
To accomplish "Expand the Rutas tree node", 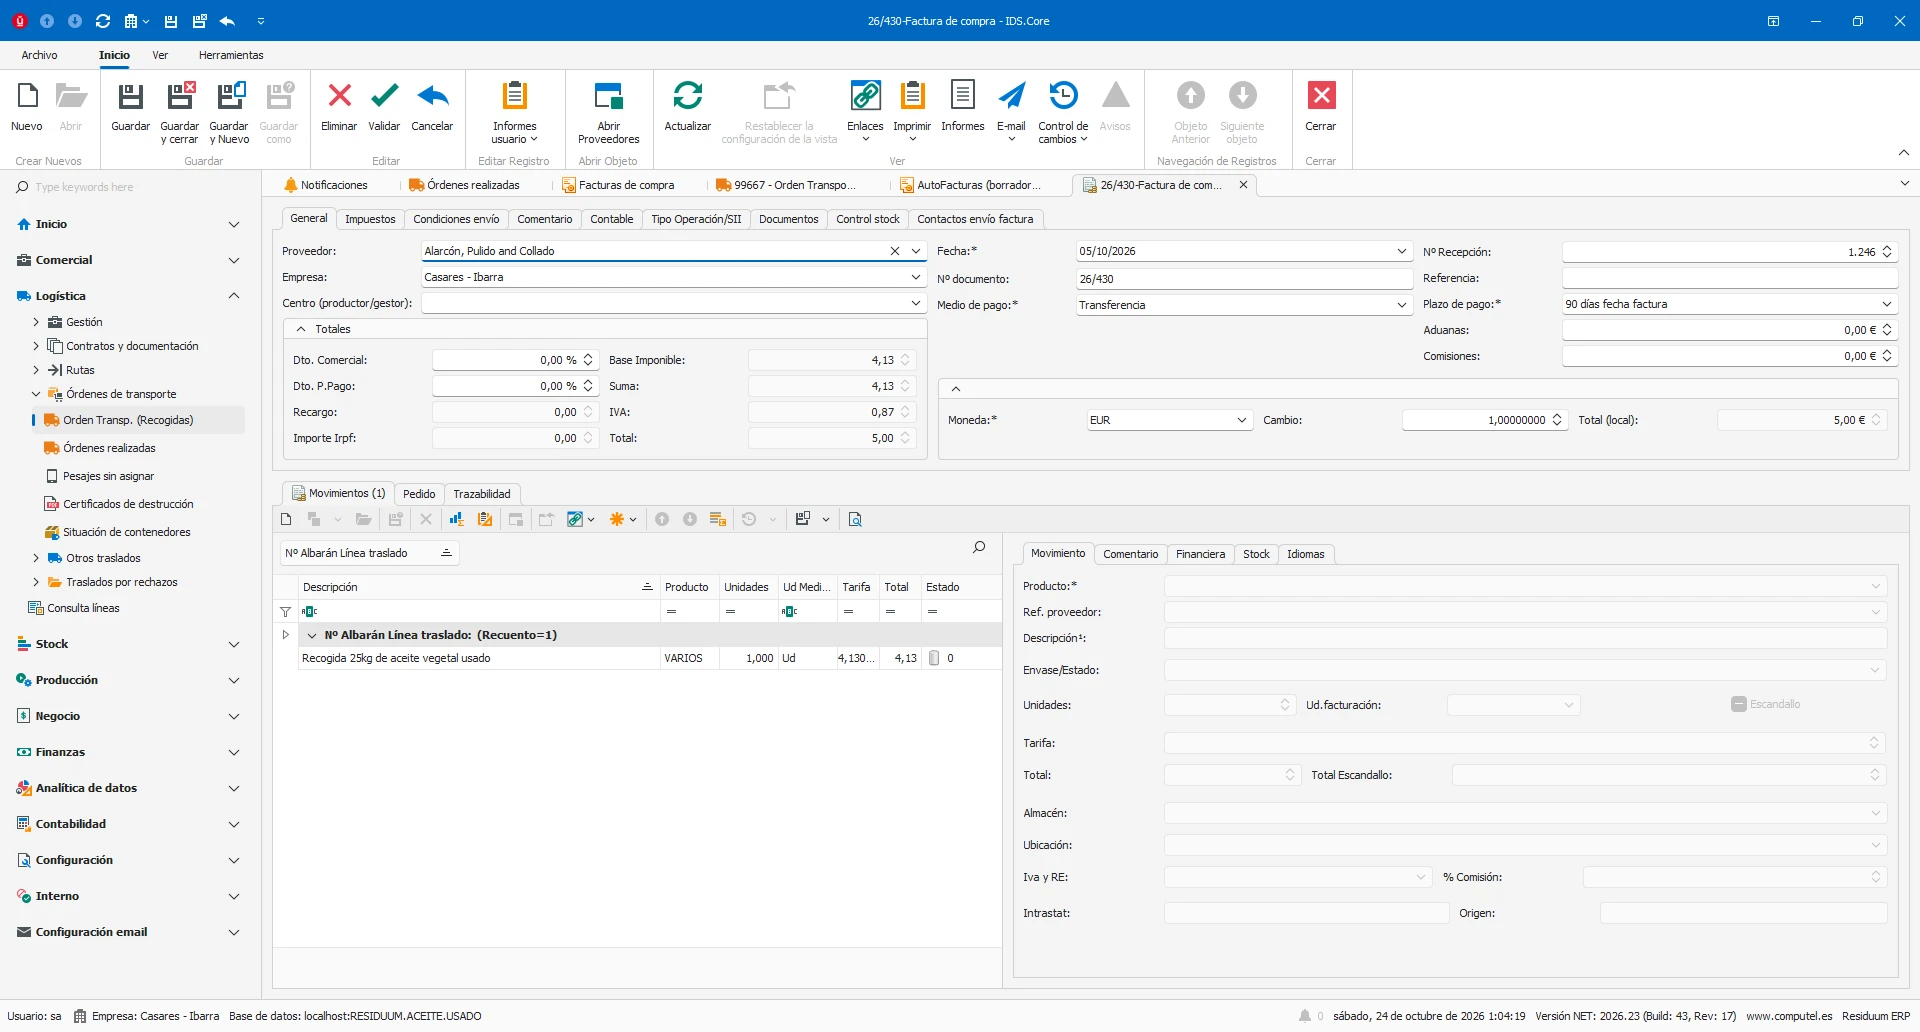I will (x=36, y=370).
